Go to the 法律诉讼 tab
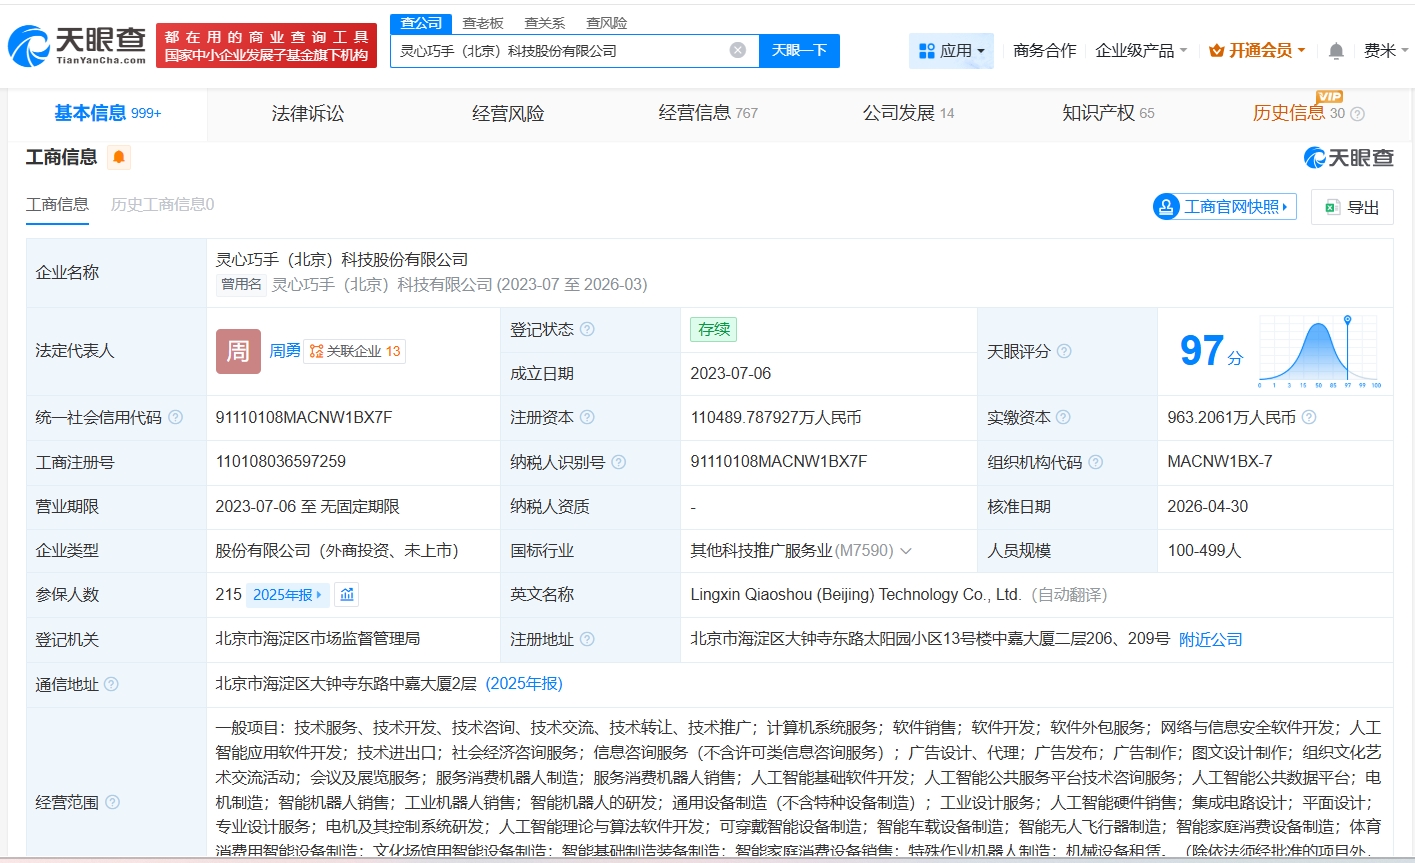 [x=308, y=113]
